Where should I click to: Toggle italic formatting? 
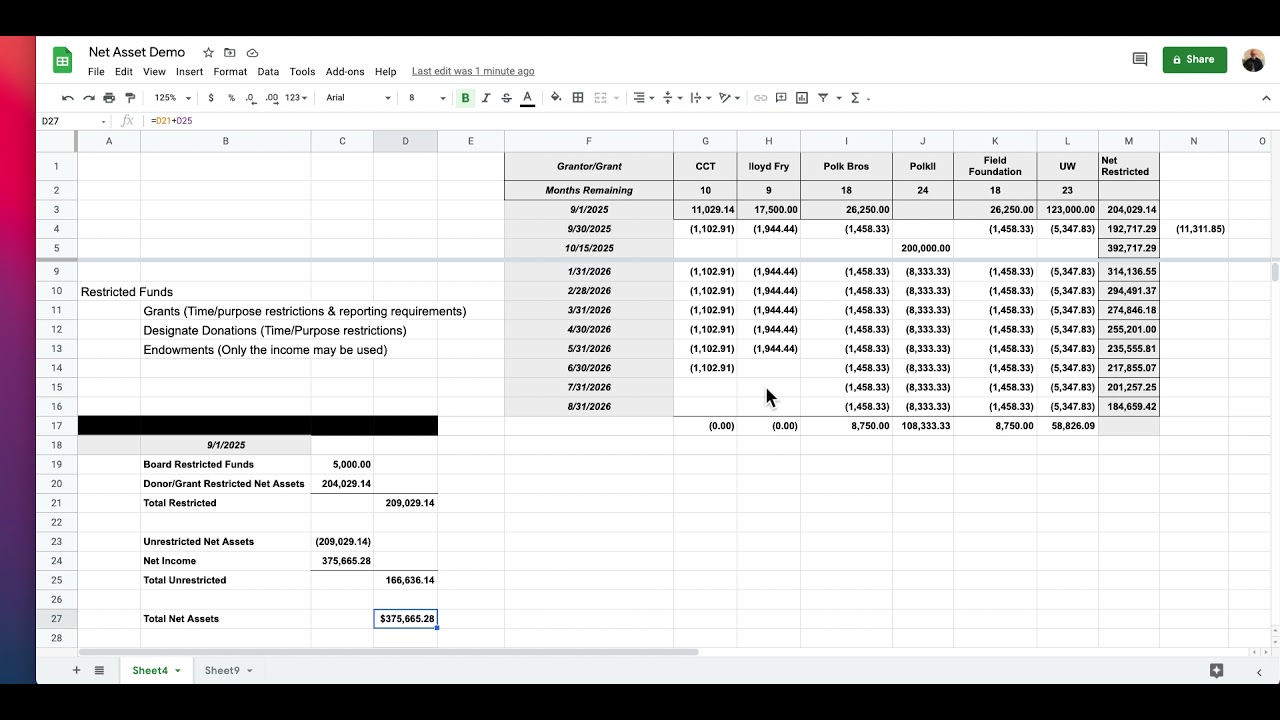[486, 98]
